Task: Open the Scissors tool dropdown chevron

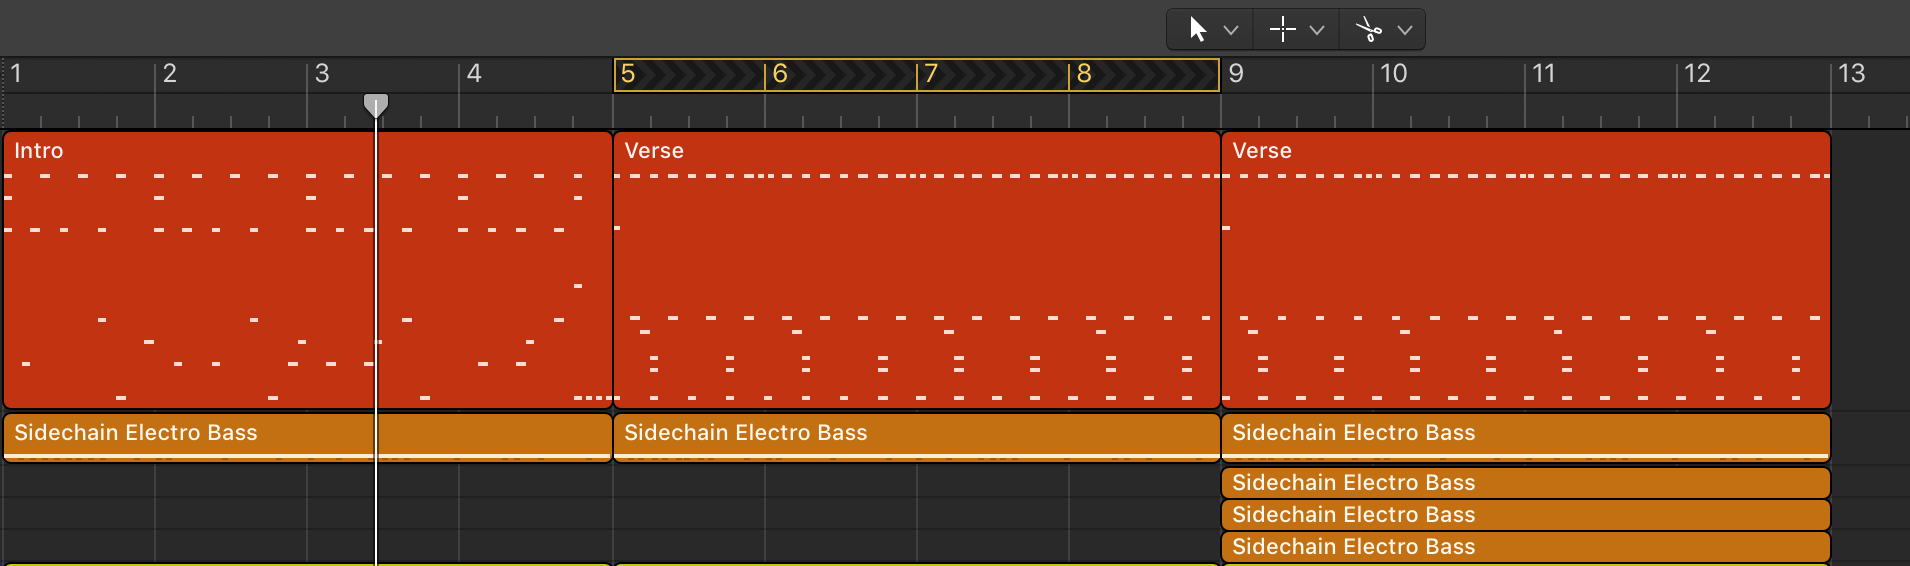Action: (x=1405, y=30)
